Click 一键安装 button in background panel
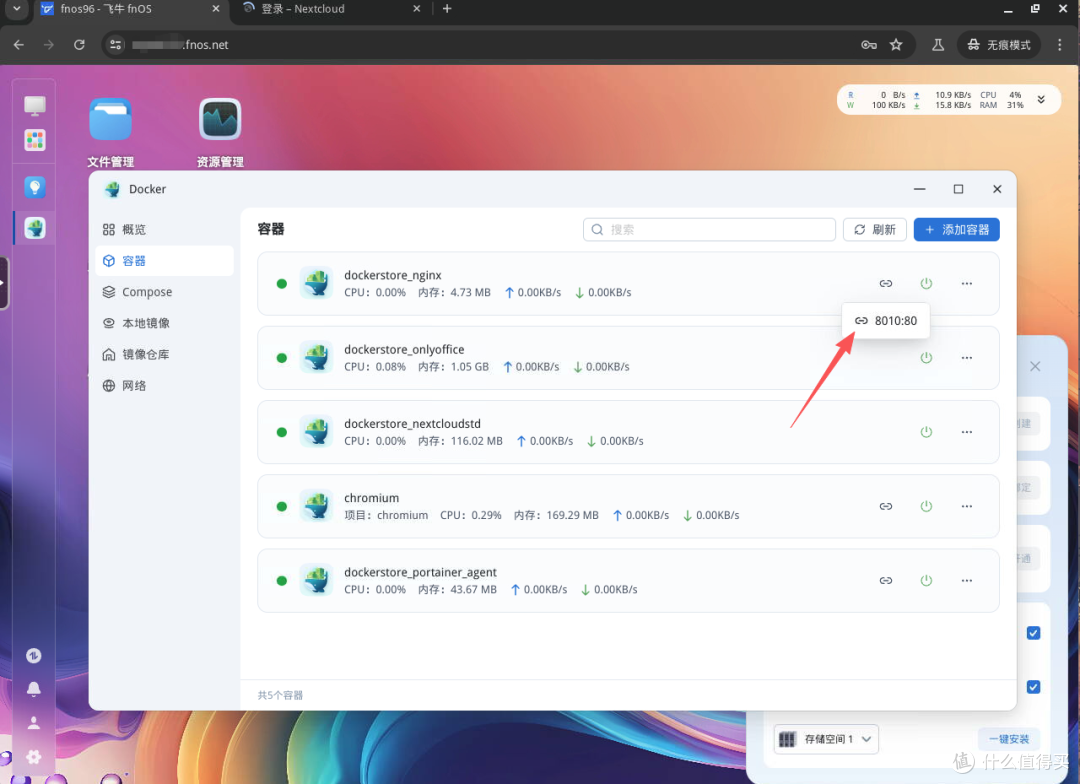The width and height of the screenshot is (1080, 784). coord(1008,739)
